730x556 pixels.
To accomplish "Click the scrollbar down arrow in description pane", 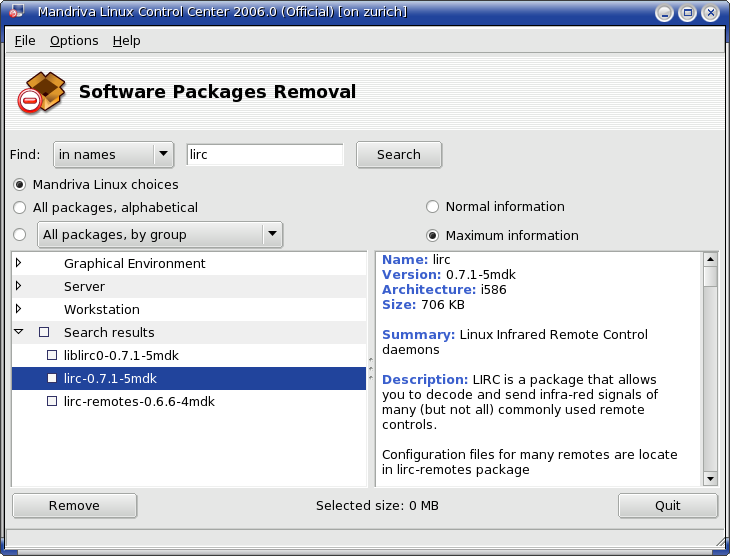I will click(x=710, y=478).
